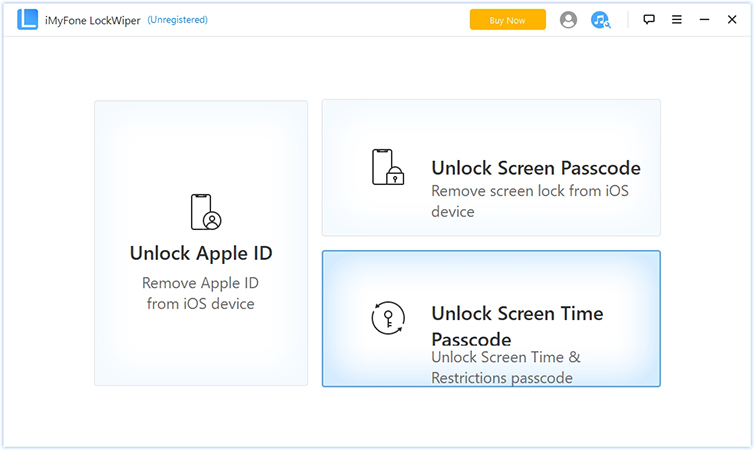The height and width of the screenshot is (451, 755).
Task: Click the Remove Apple ID description text
Action: [200, 293]
